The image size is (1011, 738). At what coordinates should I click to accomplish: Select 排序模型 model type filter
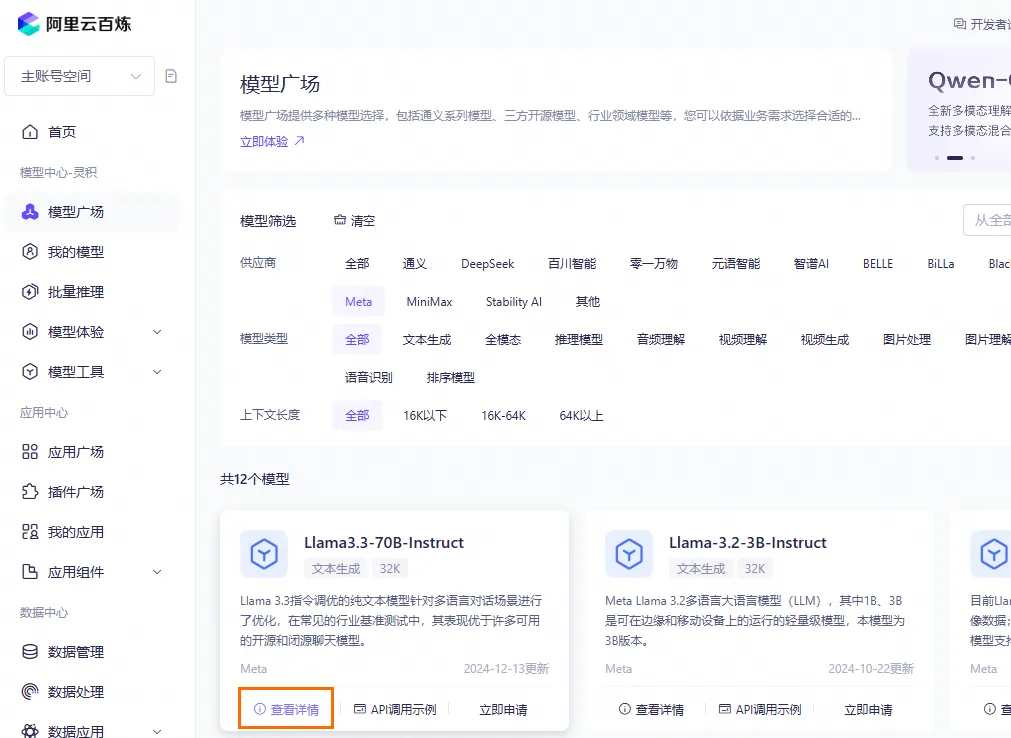(451, 378)
